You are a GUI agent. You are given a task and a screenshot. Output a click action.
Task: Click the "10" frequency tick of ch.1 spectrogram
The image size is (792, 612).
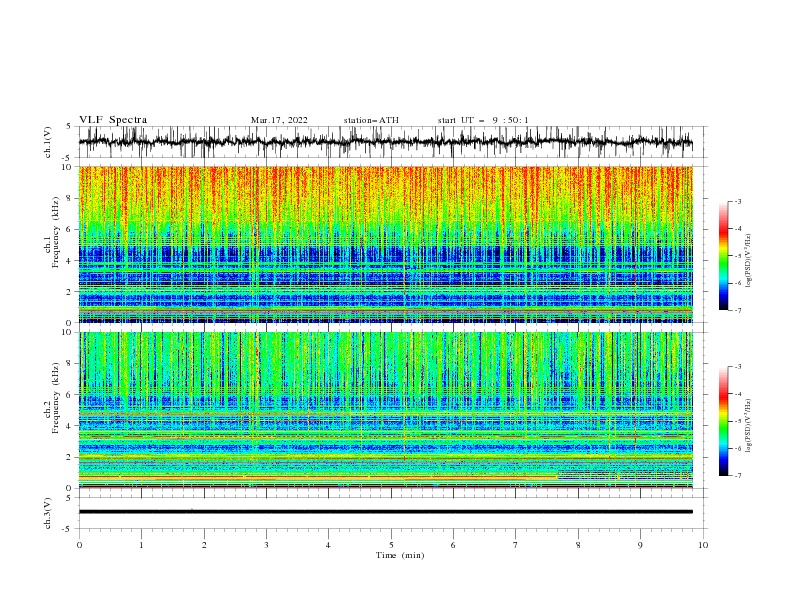point(68,167)
